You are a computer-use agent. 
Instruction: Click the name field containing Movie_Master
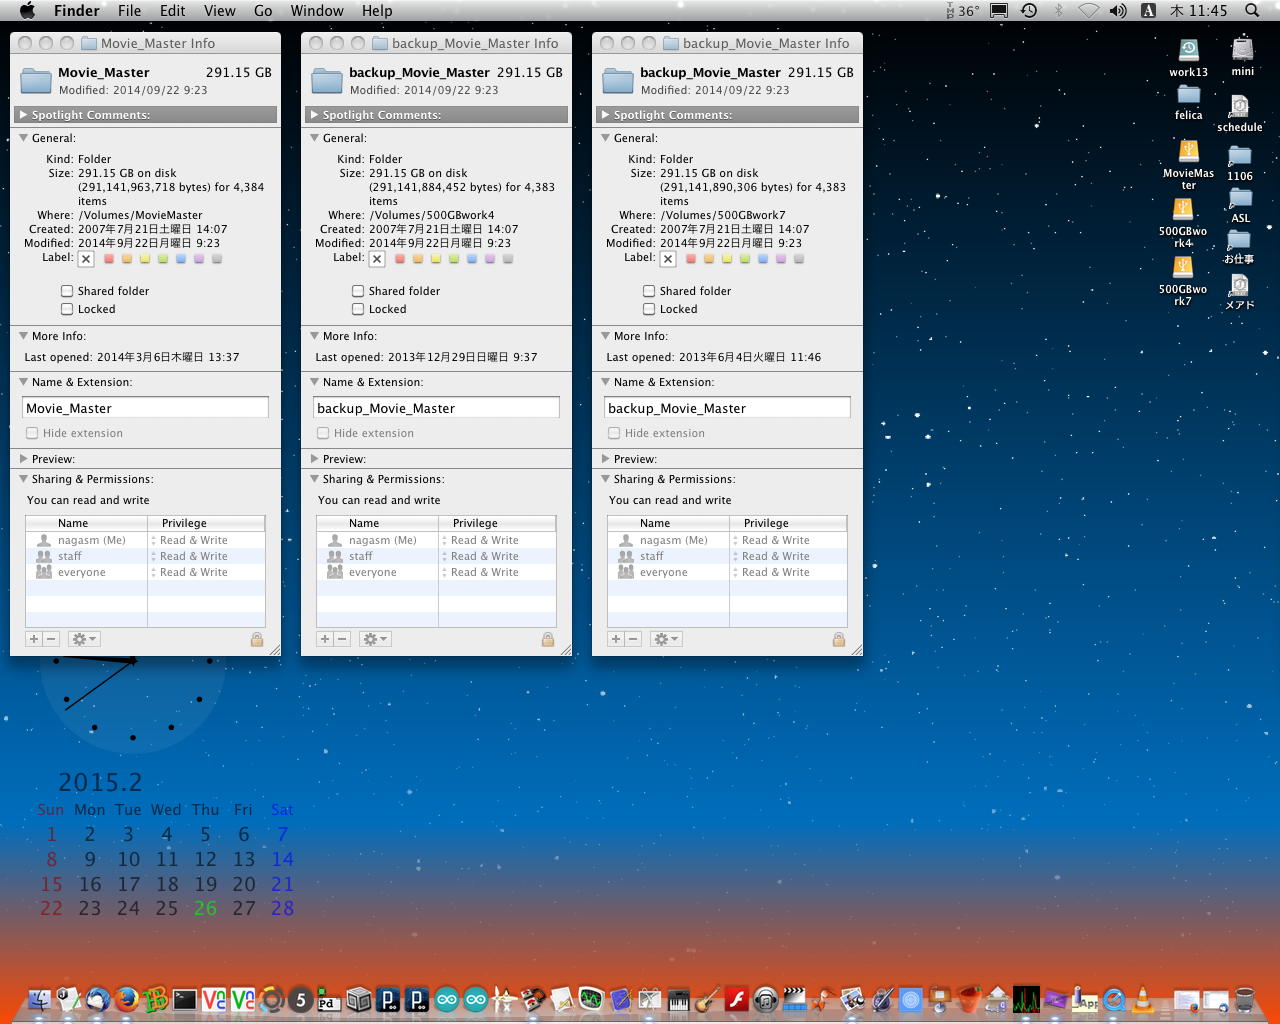[x=145, y=408]
